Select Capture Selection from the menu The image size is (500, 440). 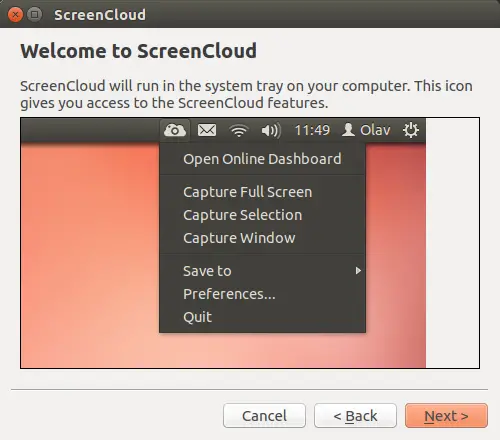tap(262, 215)
